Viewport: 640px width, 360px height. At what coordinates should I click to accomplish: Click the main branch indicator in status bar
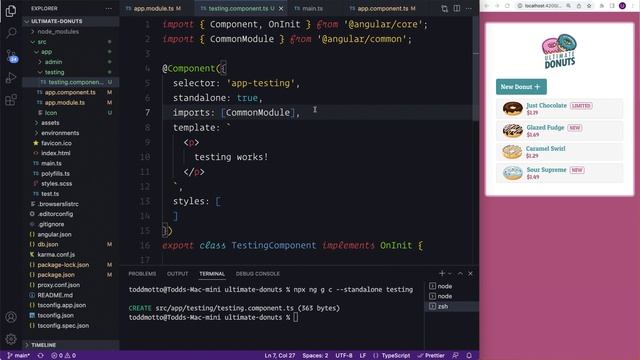click(x=19, y=356)
